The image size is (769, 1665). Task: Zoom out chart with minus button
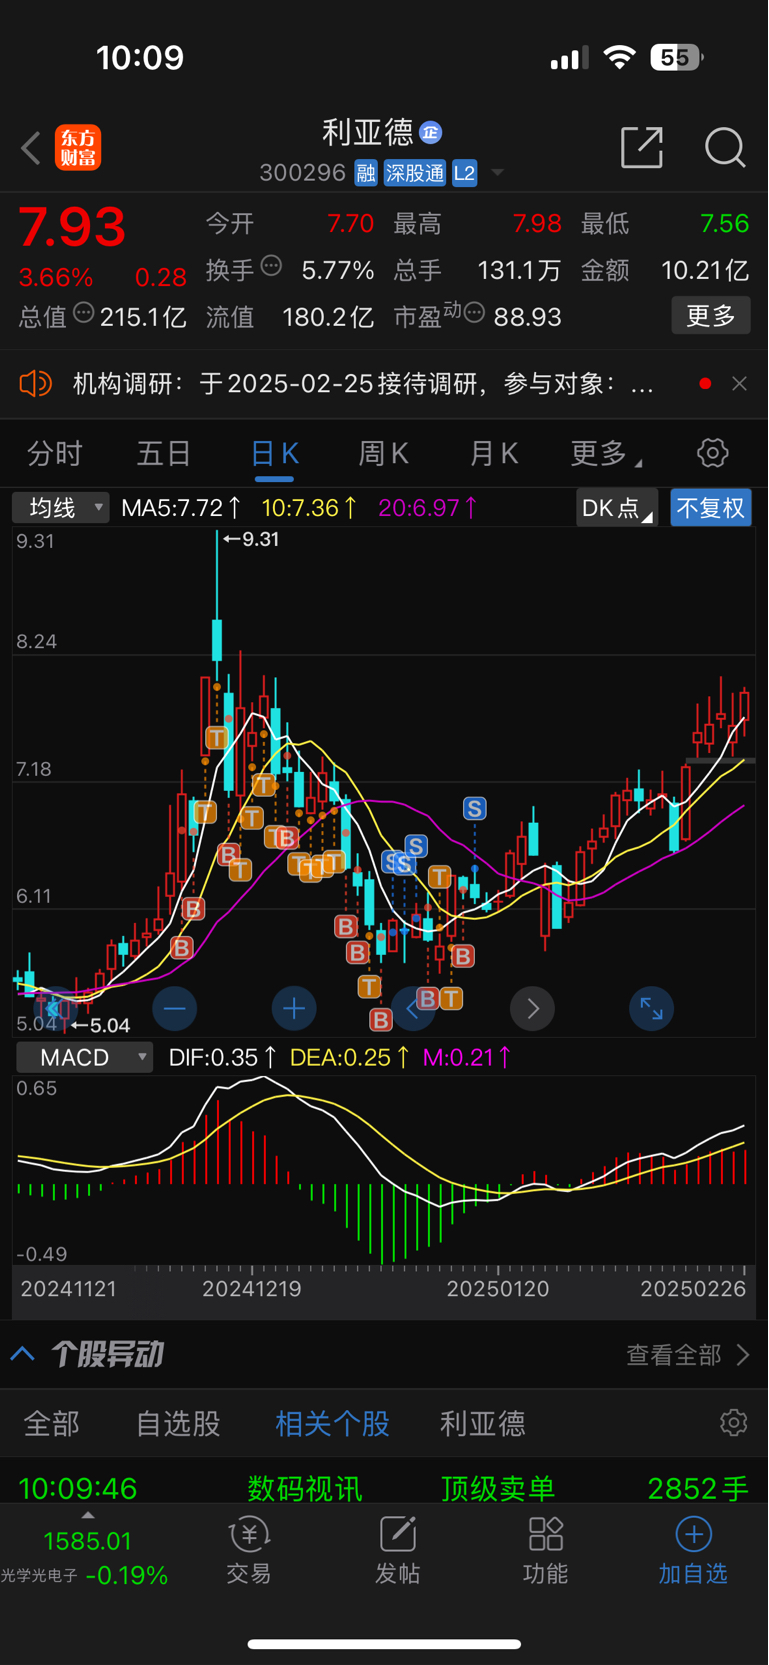174,1008
